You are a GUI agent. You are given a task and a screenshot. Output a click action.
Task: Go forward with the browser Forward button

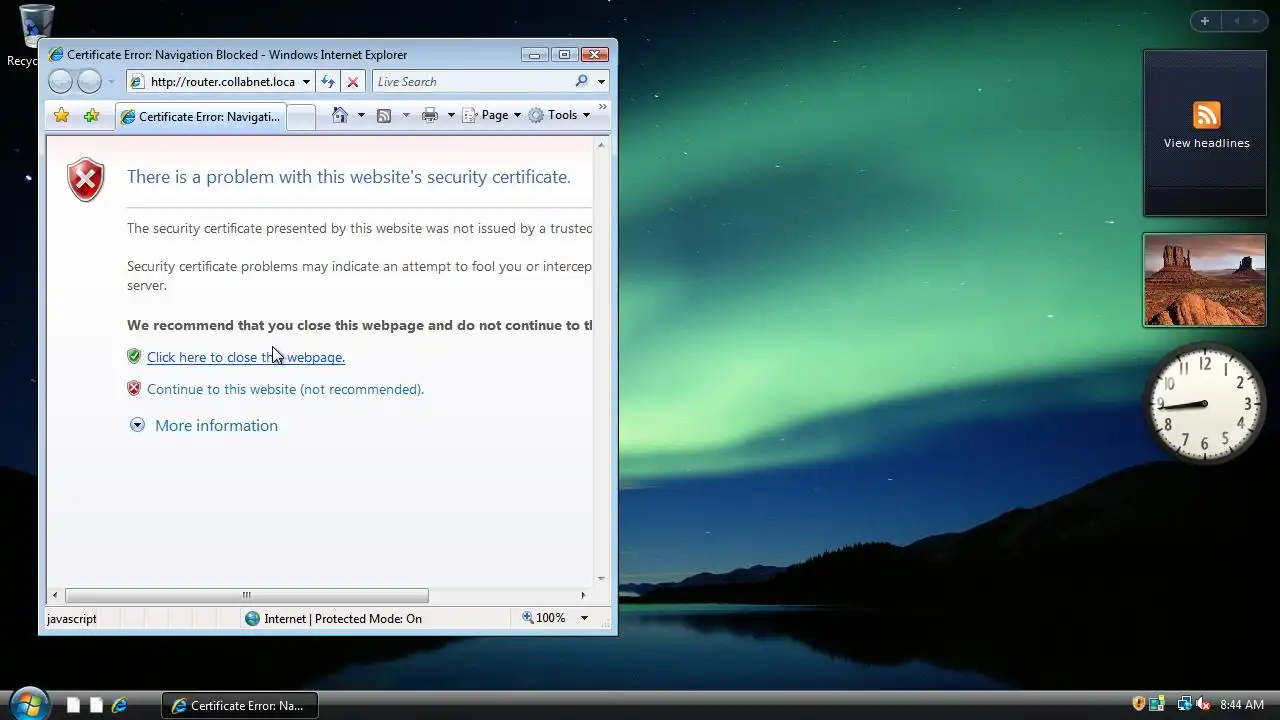(89, 82)
